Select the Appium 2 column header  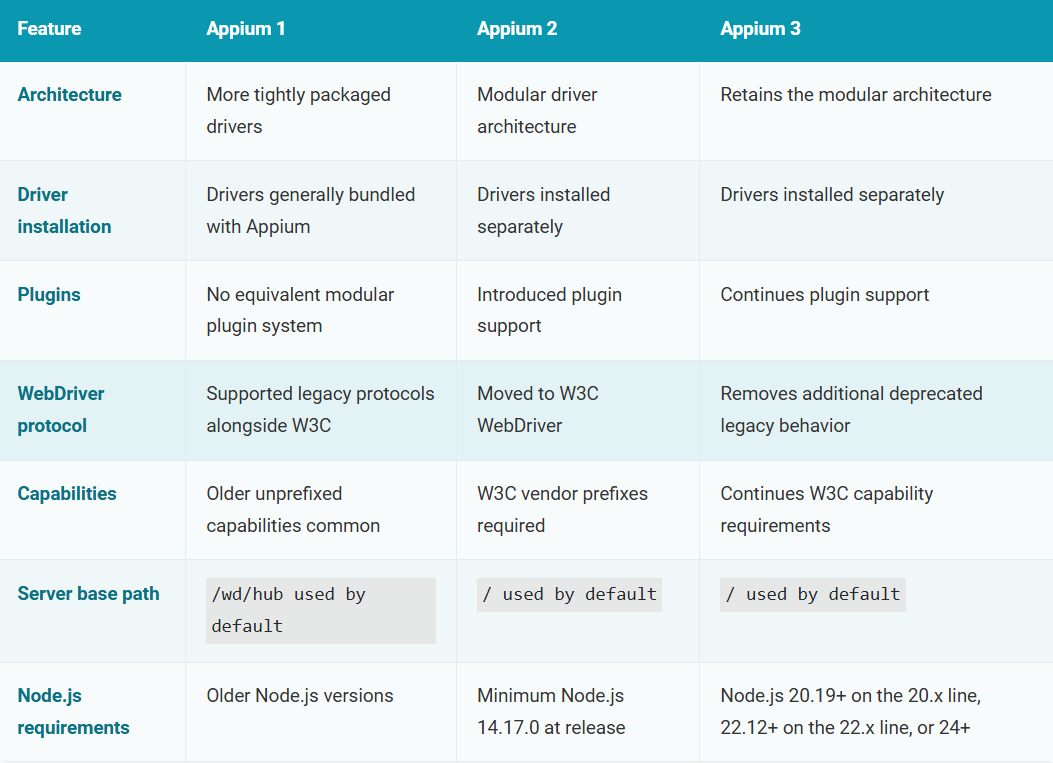coord(517,29)
